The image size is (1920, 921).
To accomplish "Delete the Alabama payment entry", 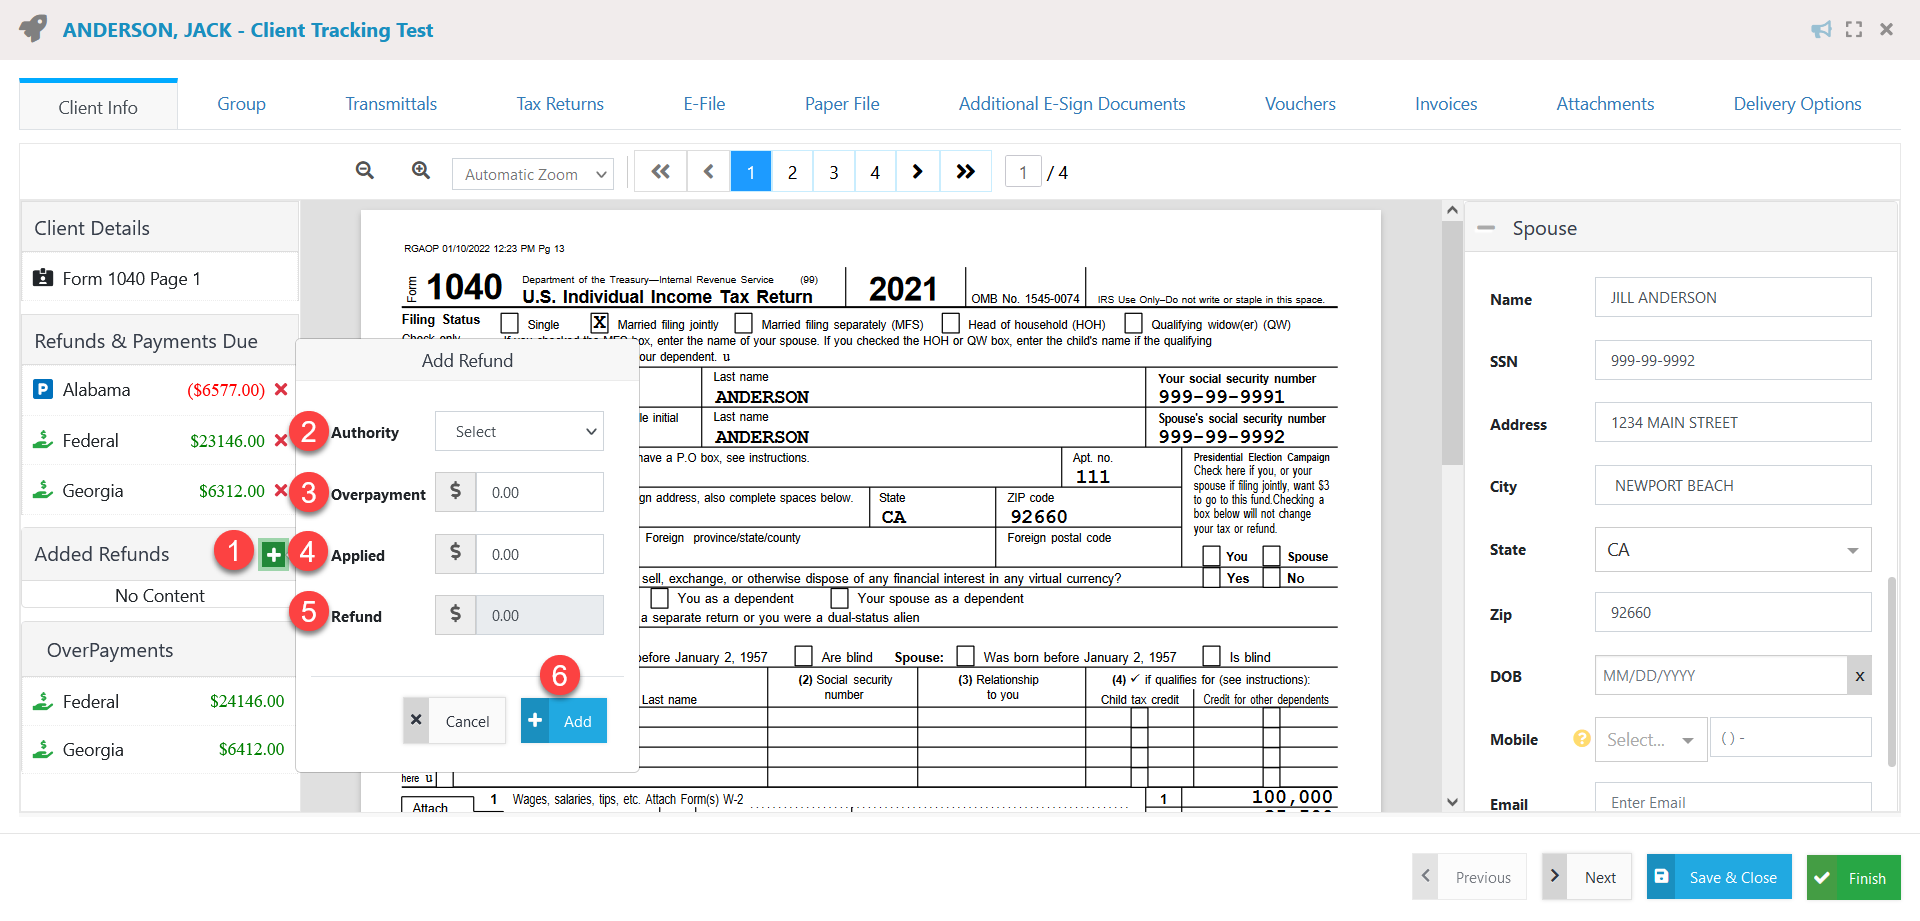I will tap(281, 389).
